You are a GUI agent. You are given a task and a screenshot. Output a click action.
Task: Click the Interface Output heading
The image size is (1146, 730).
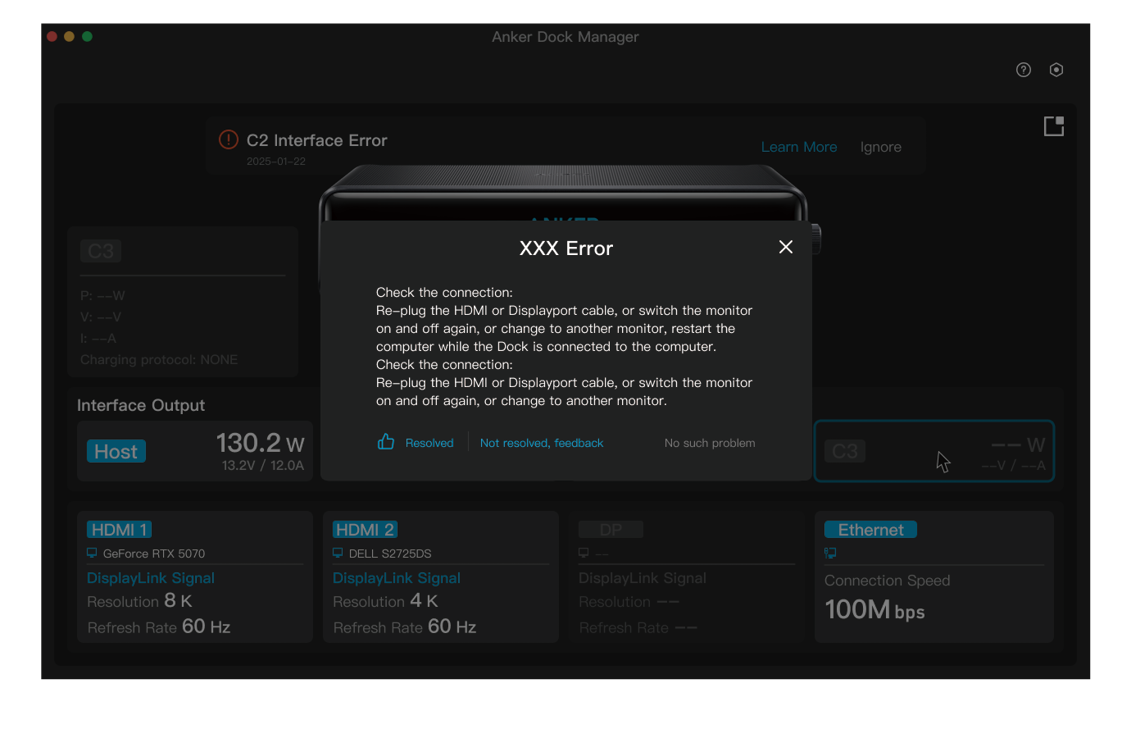tap(141, 406)
